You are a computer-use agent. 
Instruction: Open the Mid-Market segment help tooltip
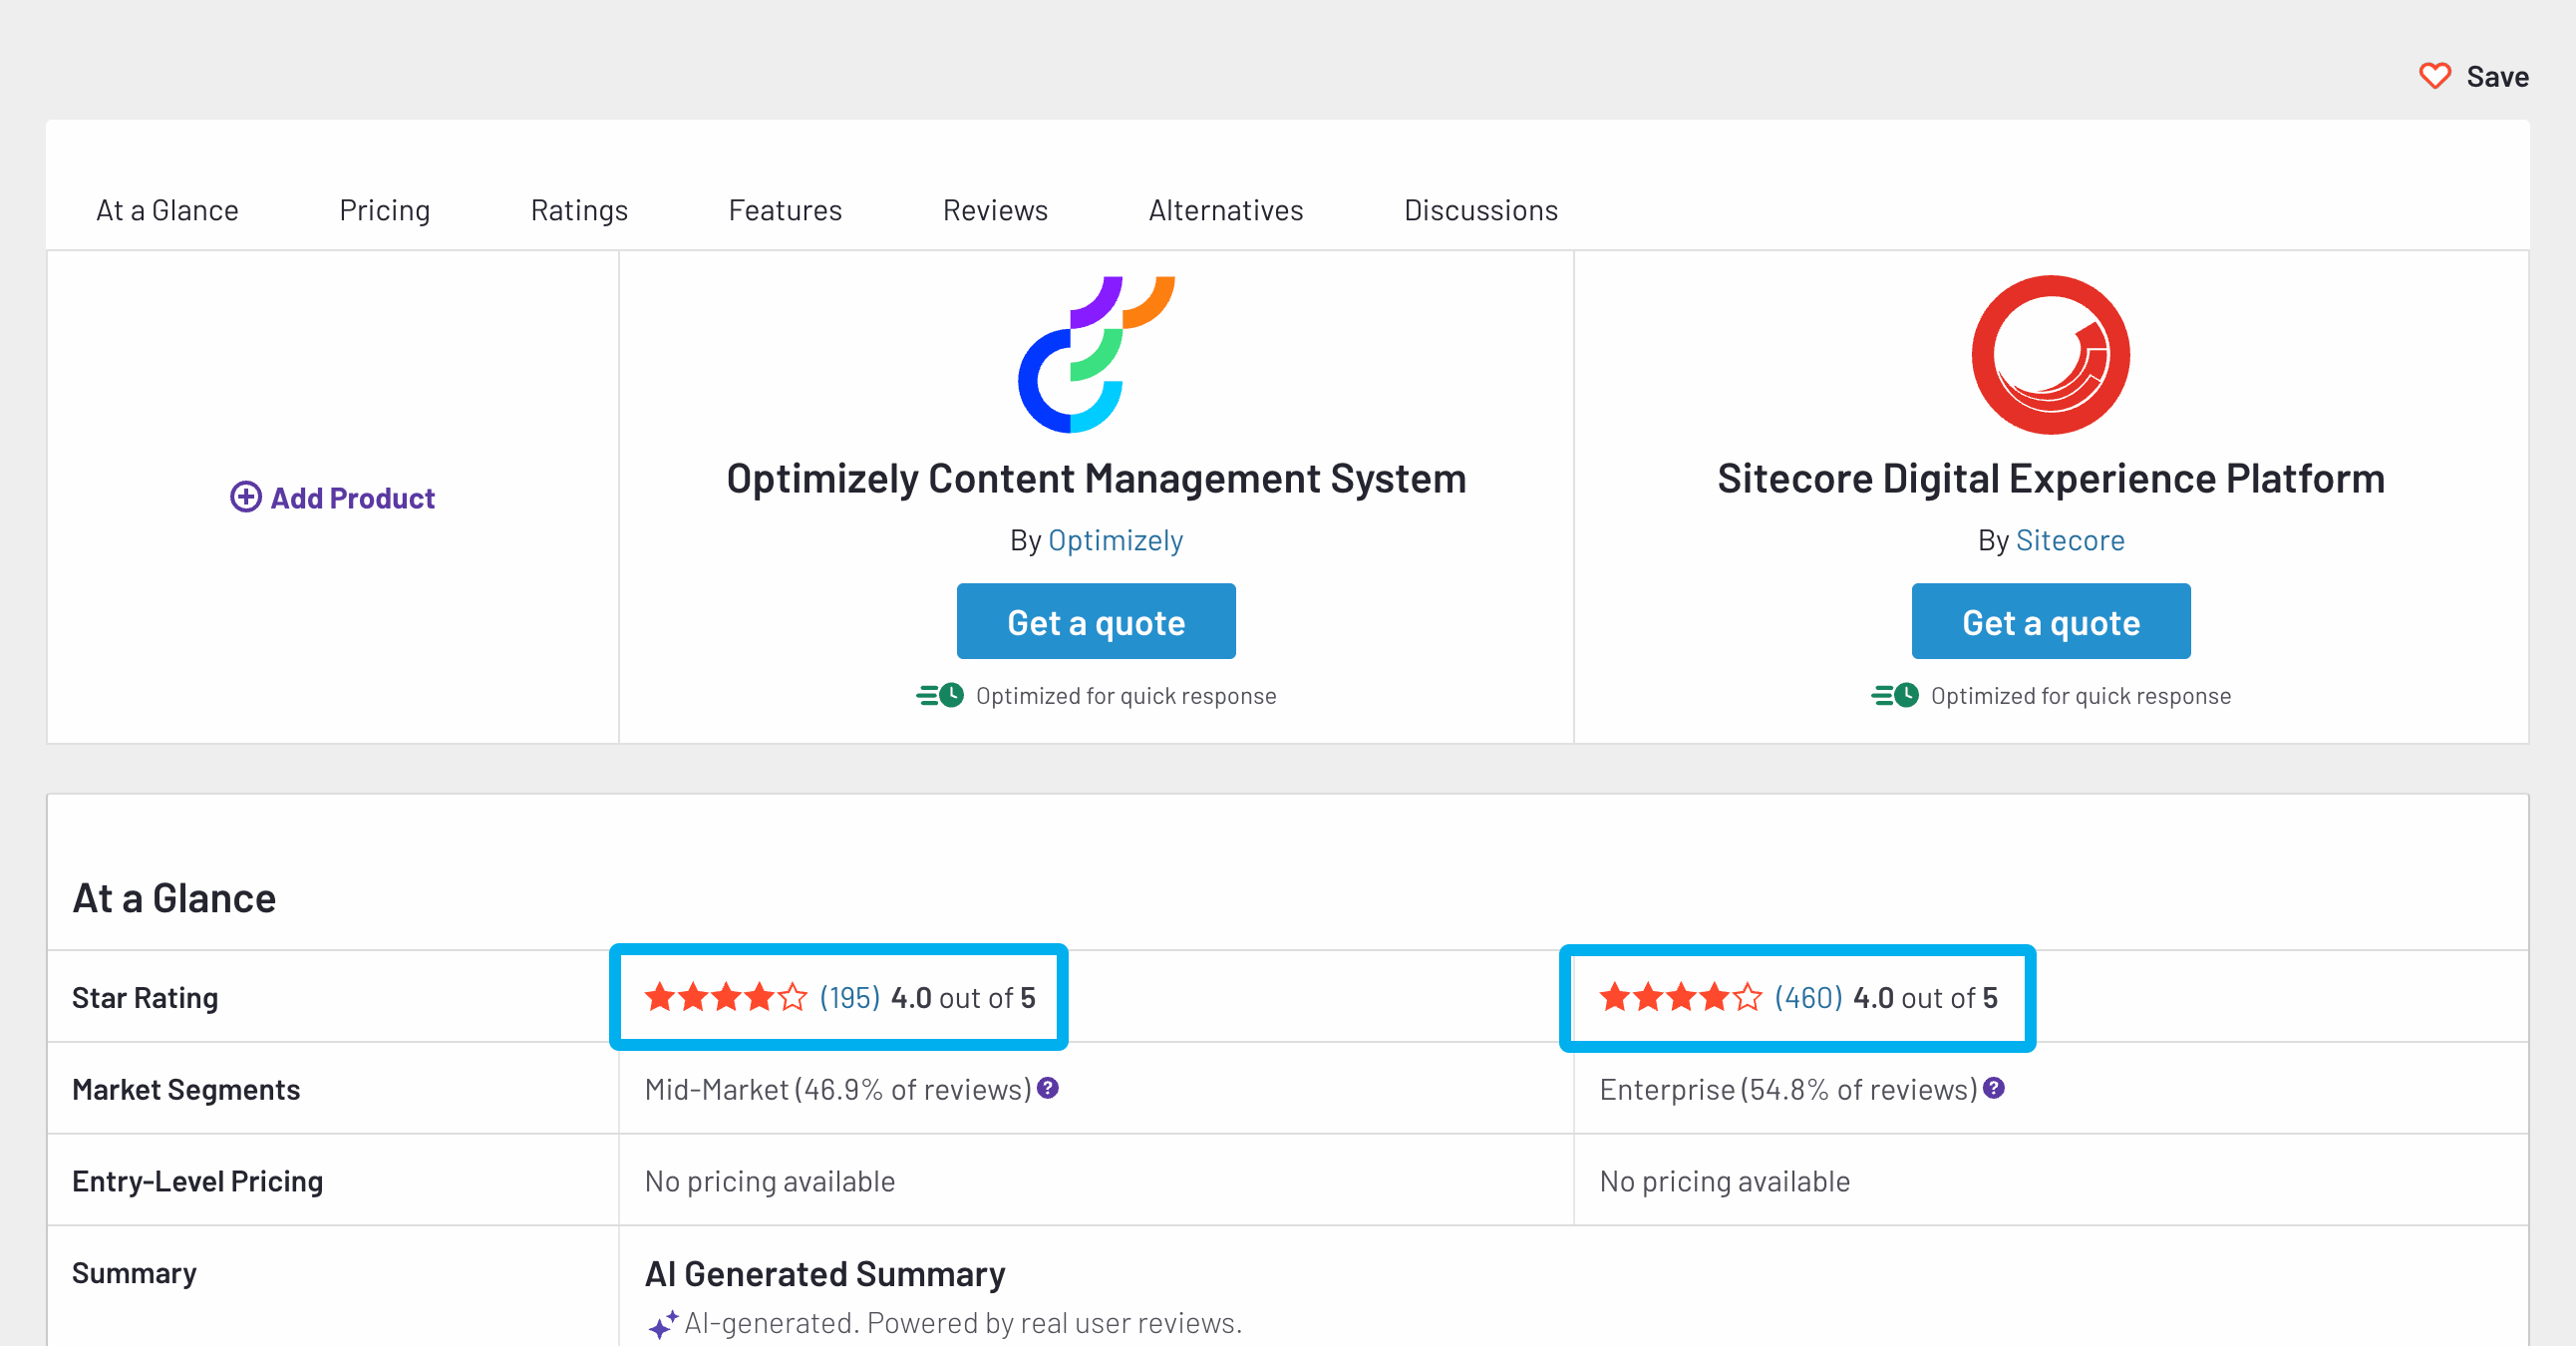pyautogui.click(x=1046, y=1090)
